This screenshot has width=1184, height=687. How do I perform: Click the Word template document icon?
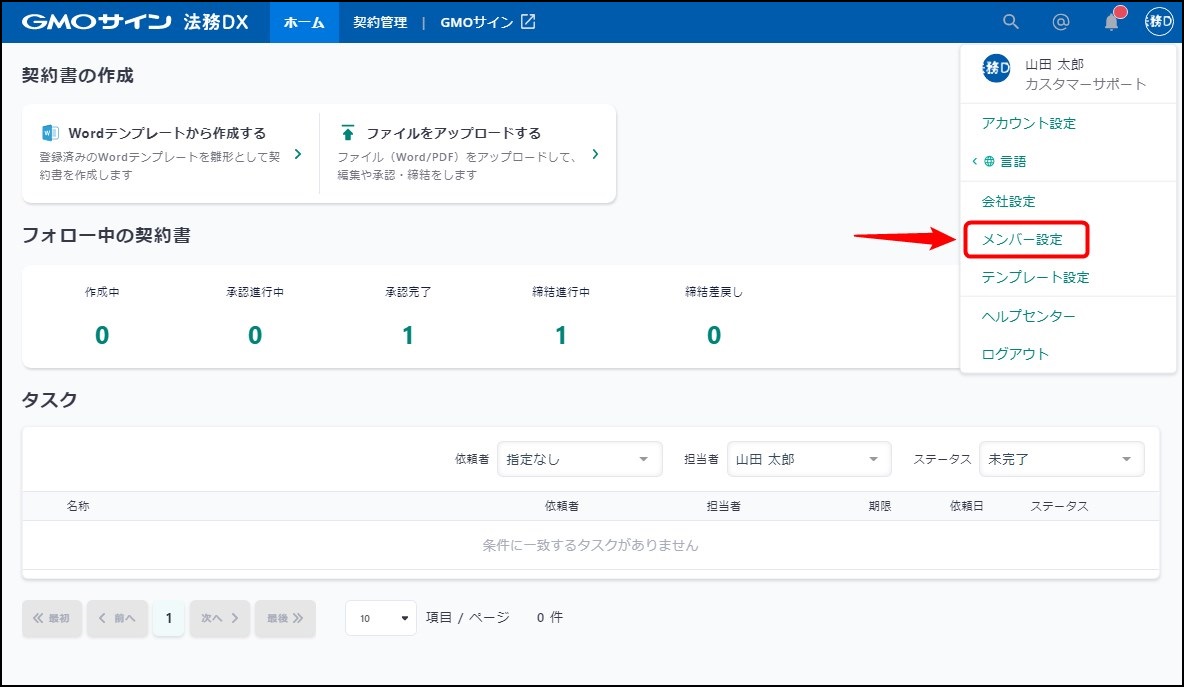[x=50, y=133]
